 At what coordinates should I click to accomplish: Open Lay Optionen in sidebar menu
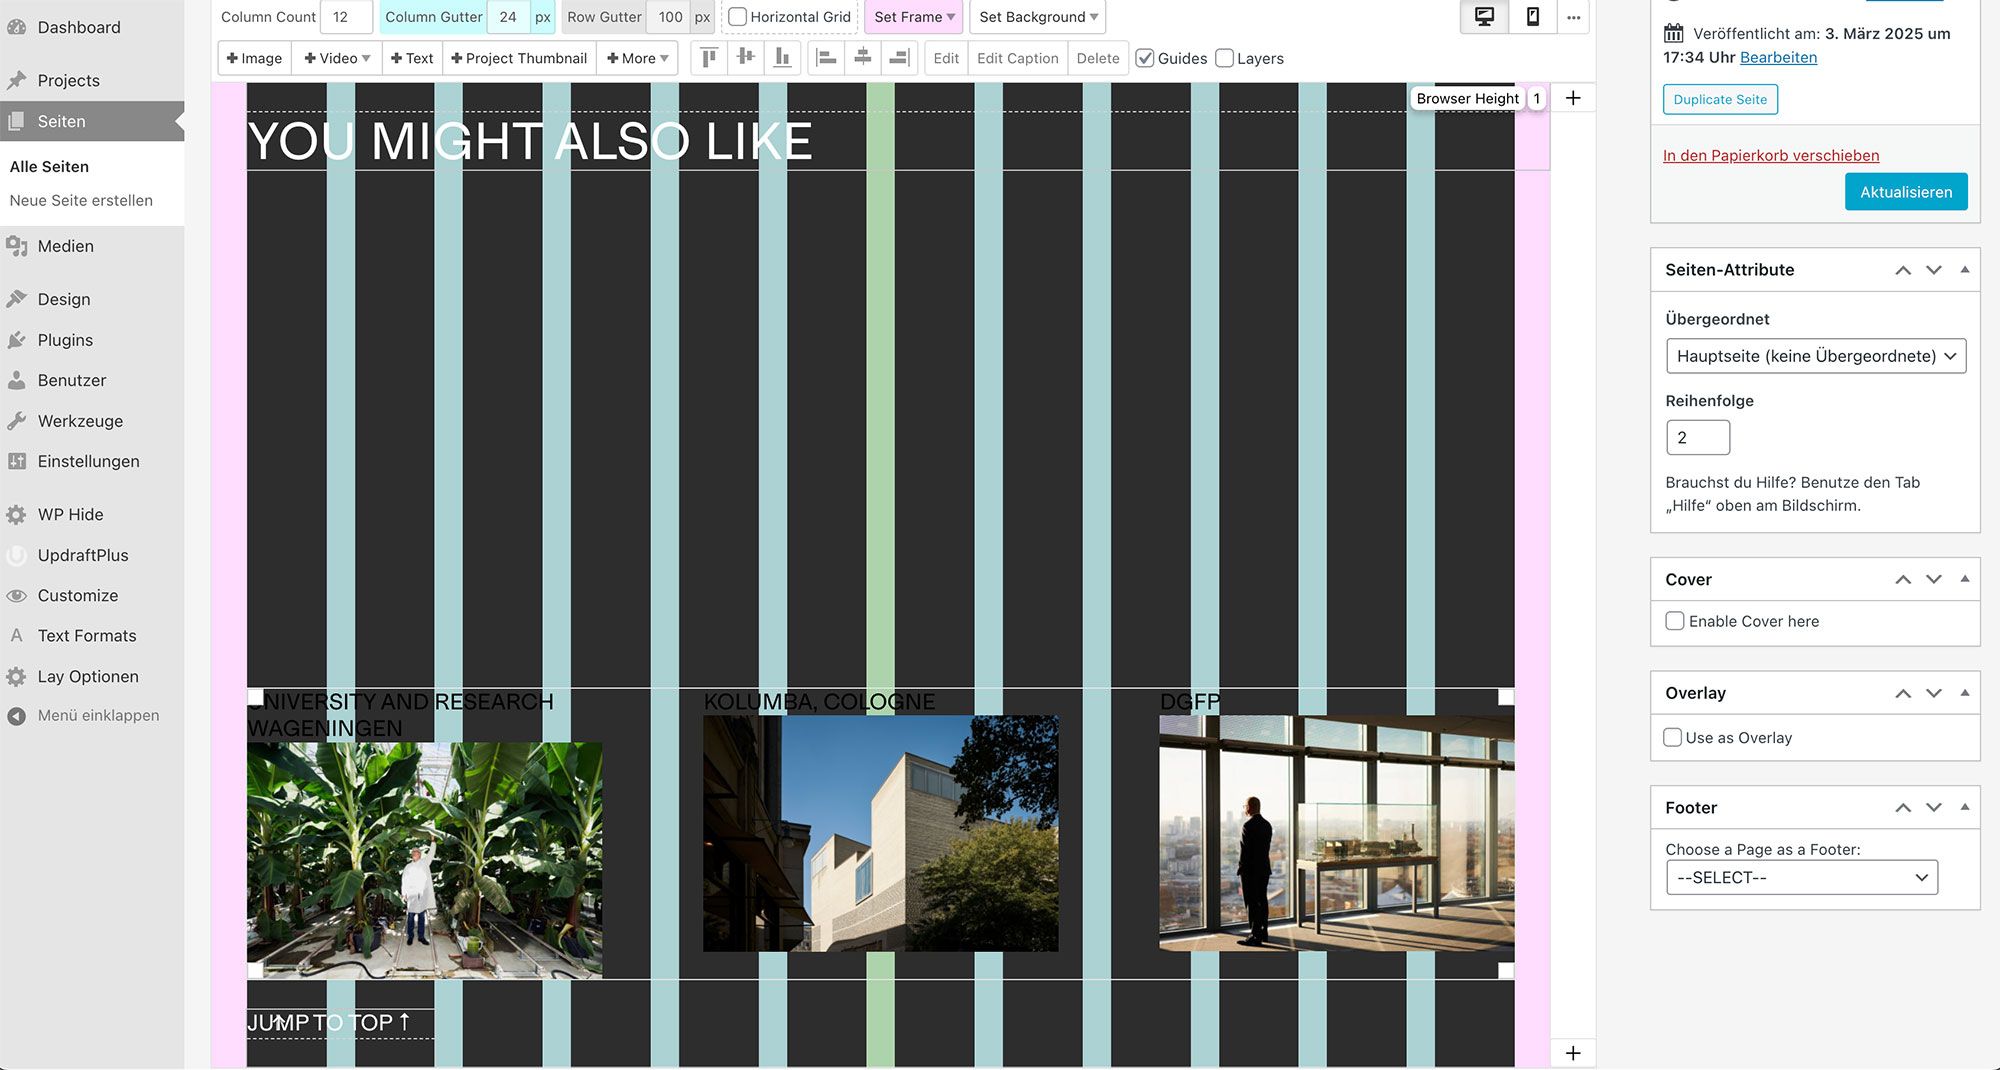tap(88, 676)
